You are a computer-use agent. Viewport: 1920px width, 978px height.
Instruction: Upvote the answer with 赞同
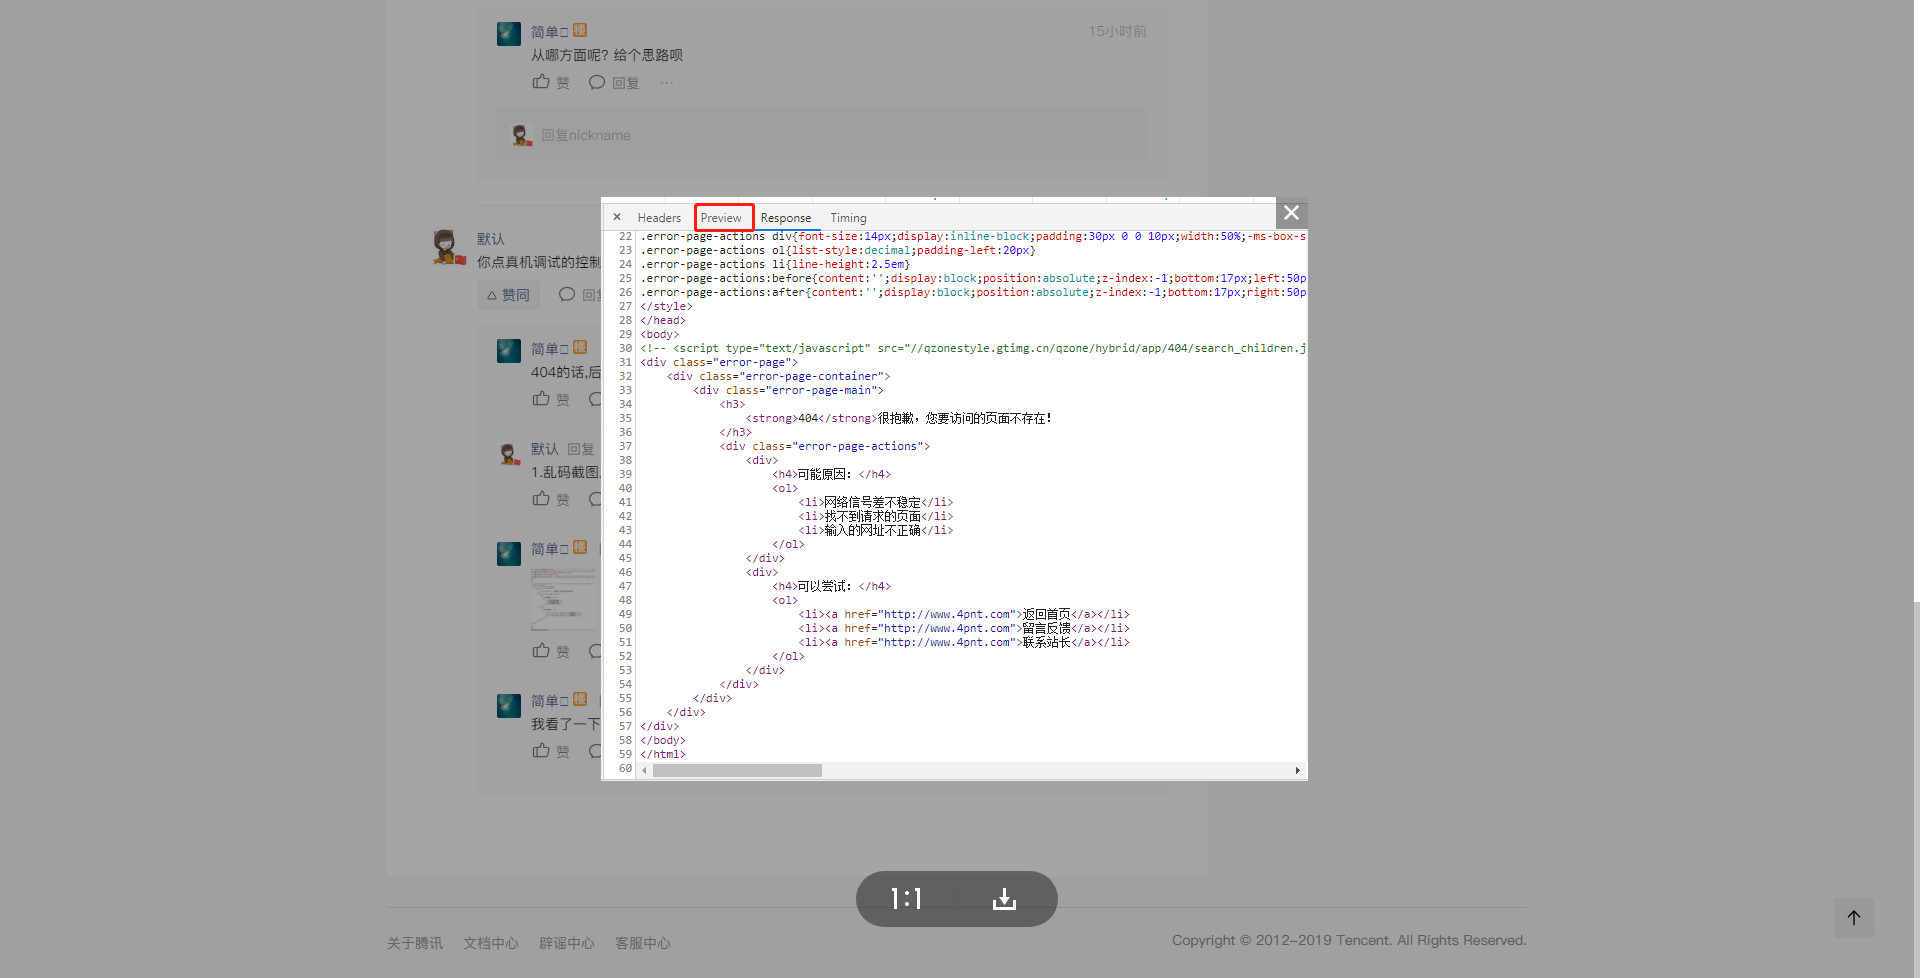[508, 295]
